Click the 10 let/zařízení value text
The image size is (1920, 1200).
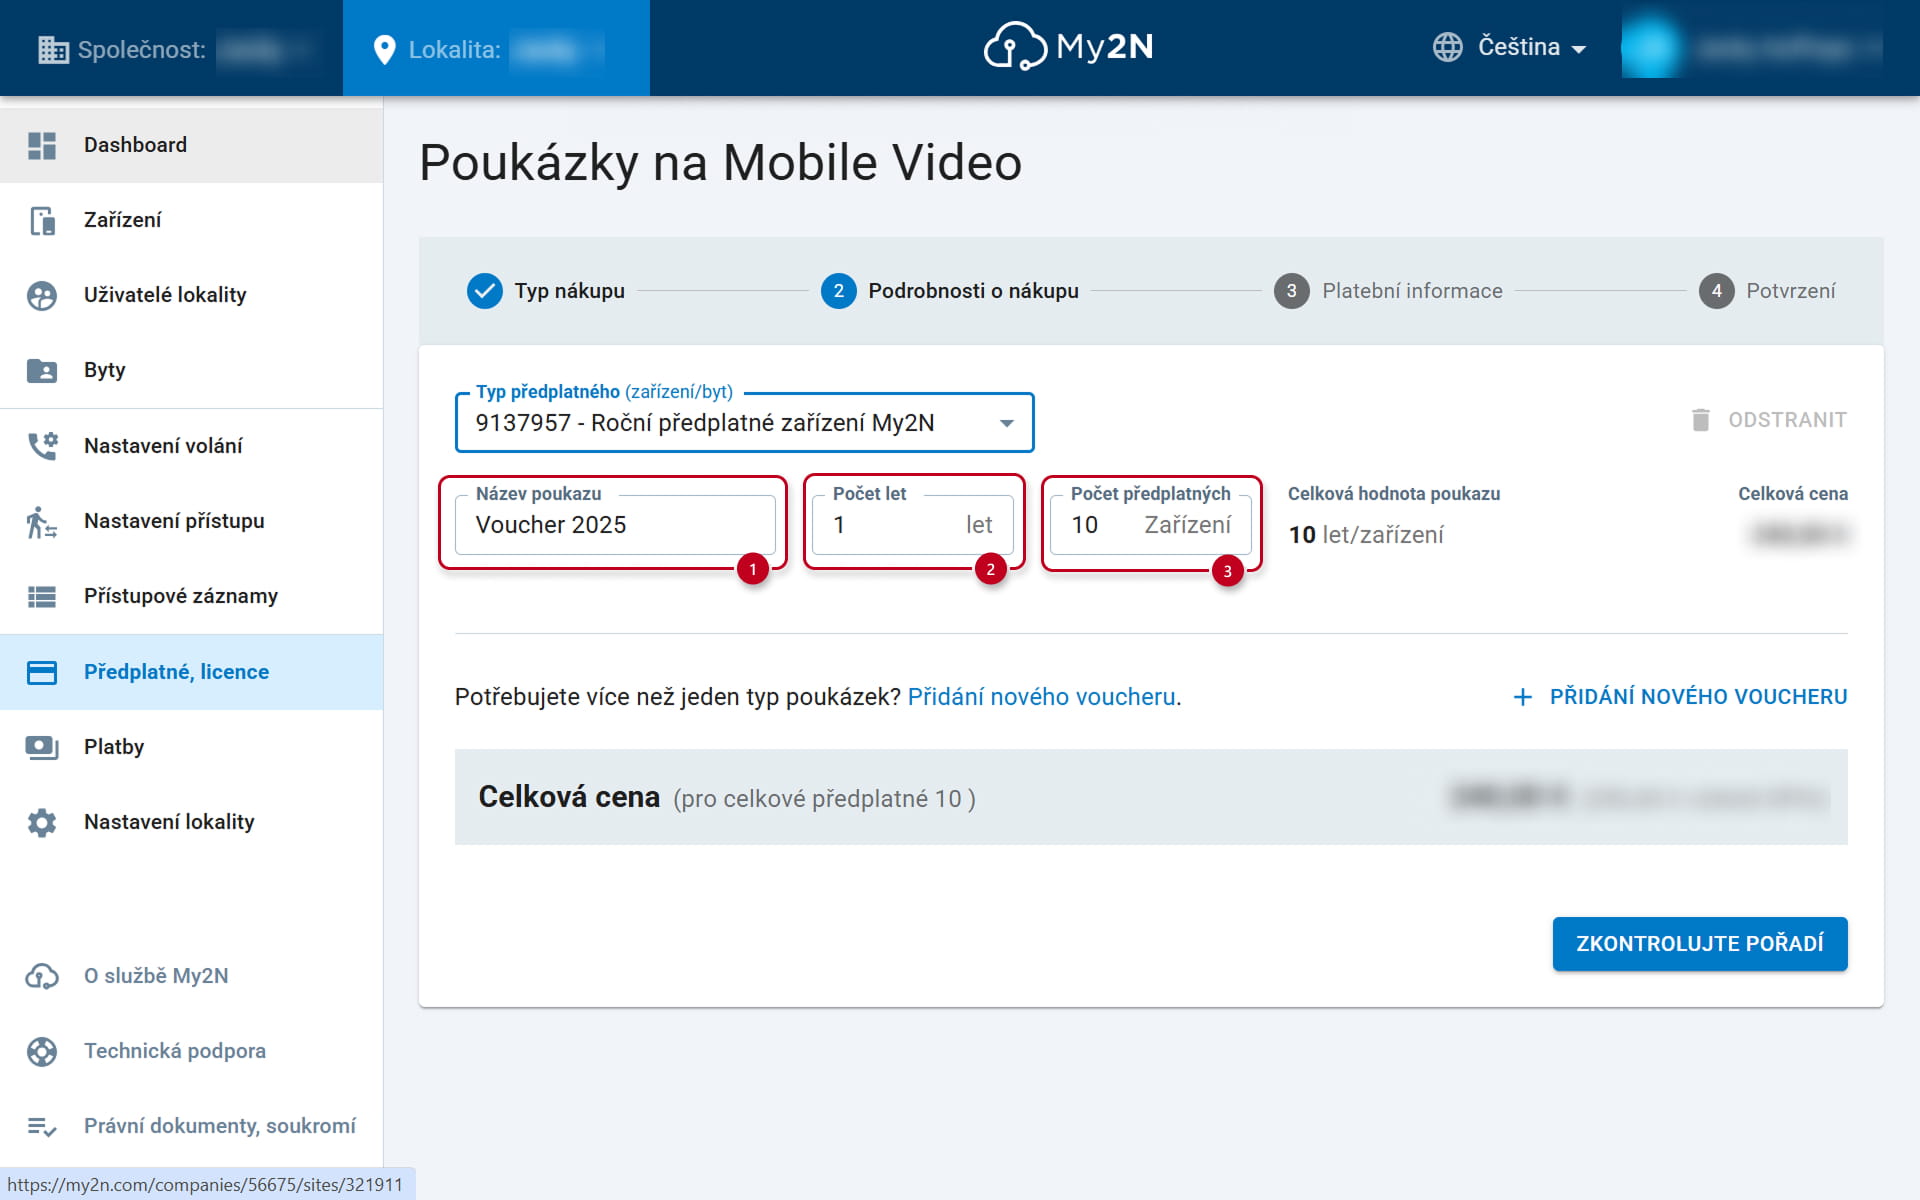(1366, 535)
